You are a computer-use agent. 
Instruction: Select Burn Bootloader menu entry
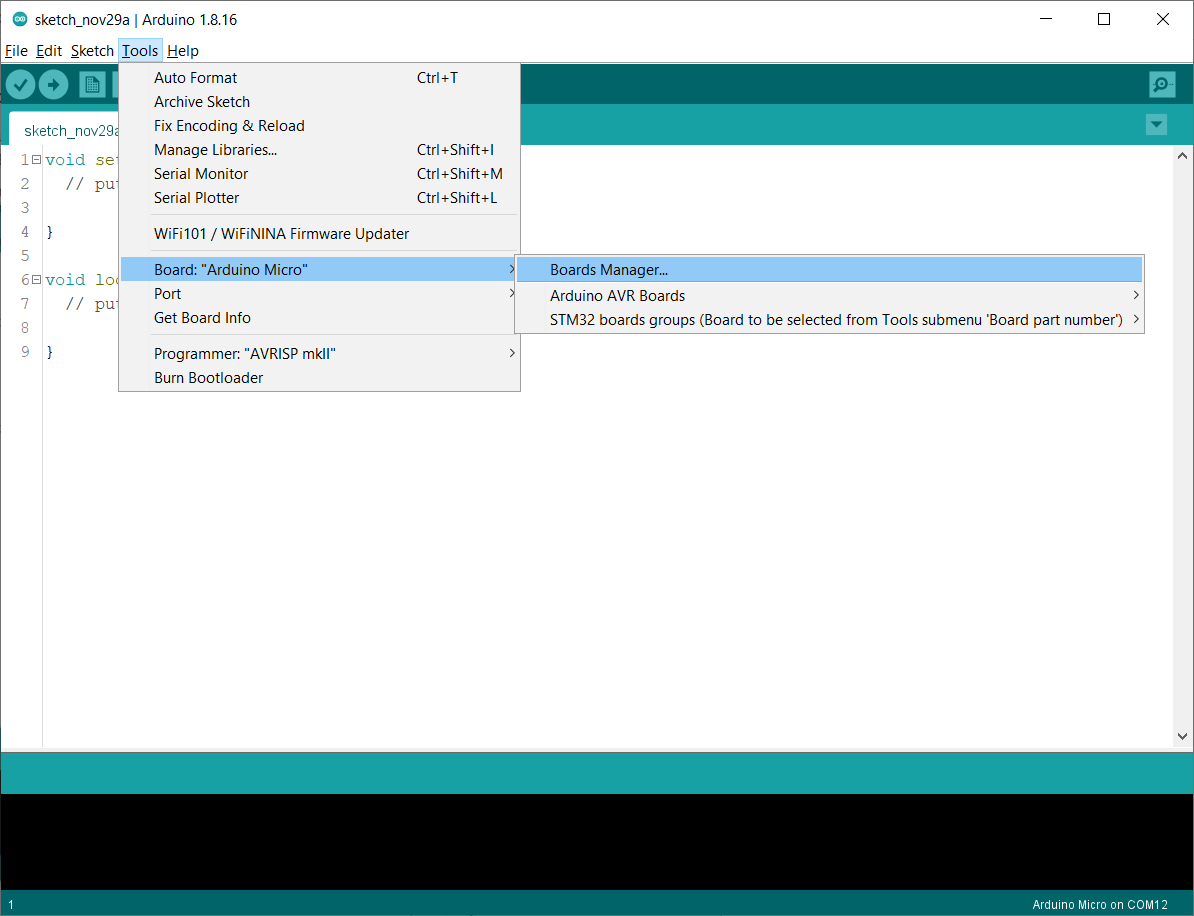(x=319, y=378)
